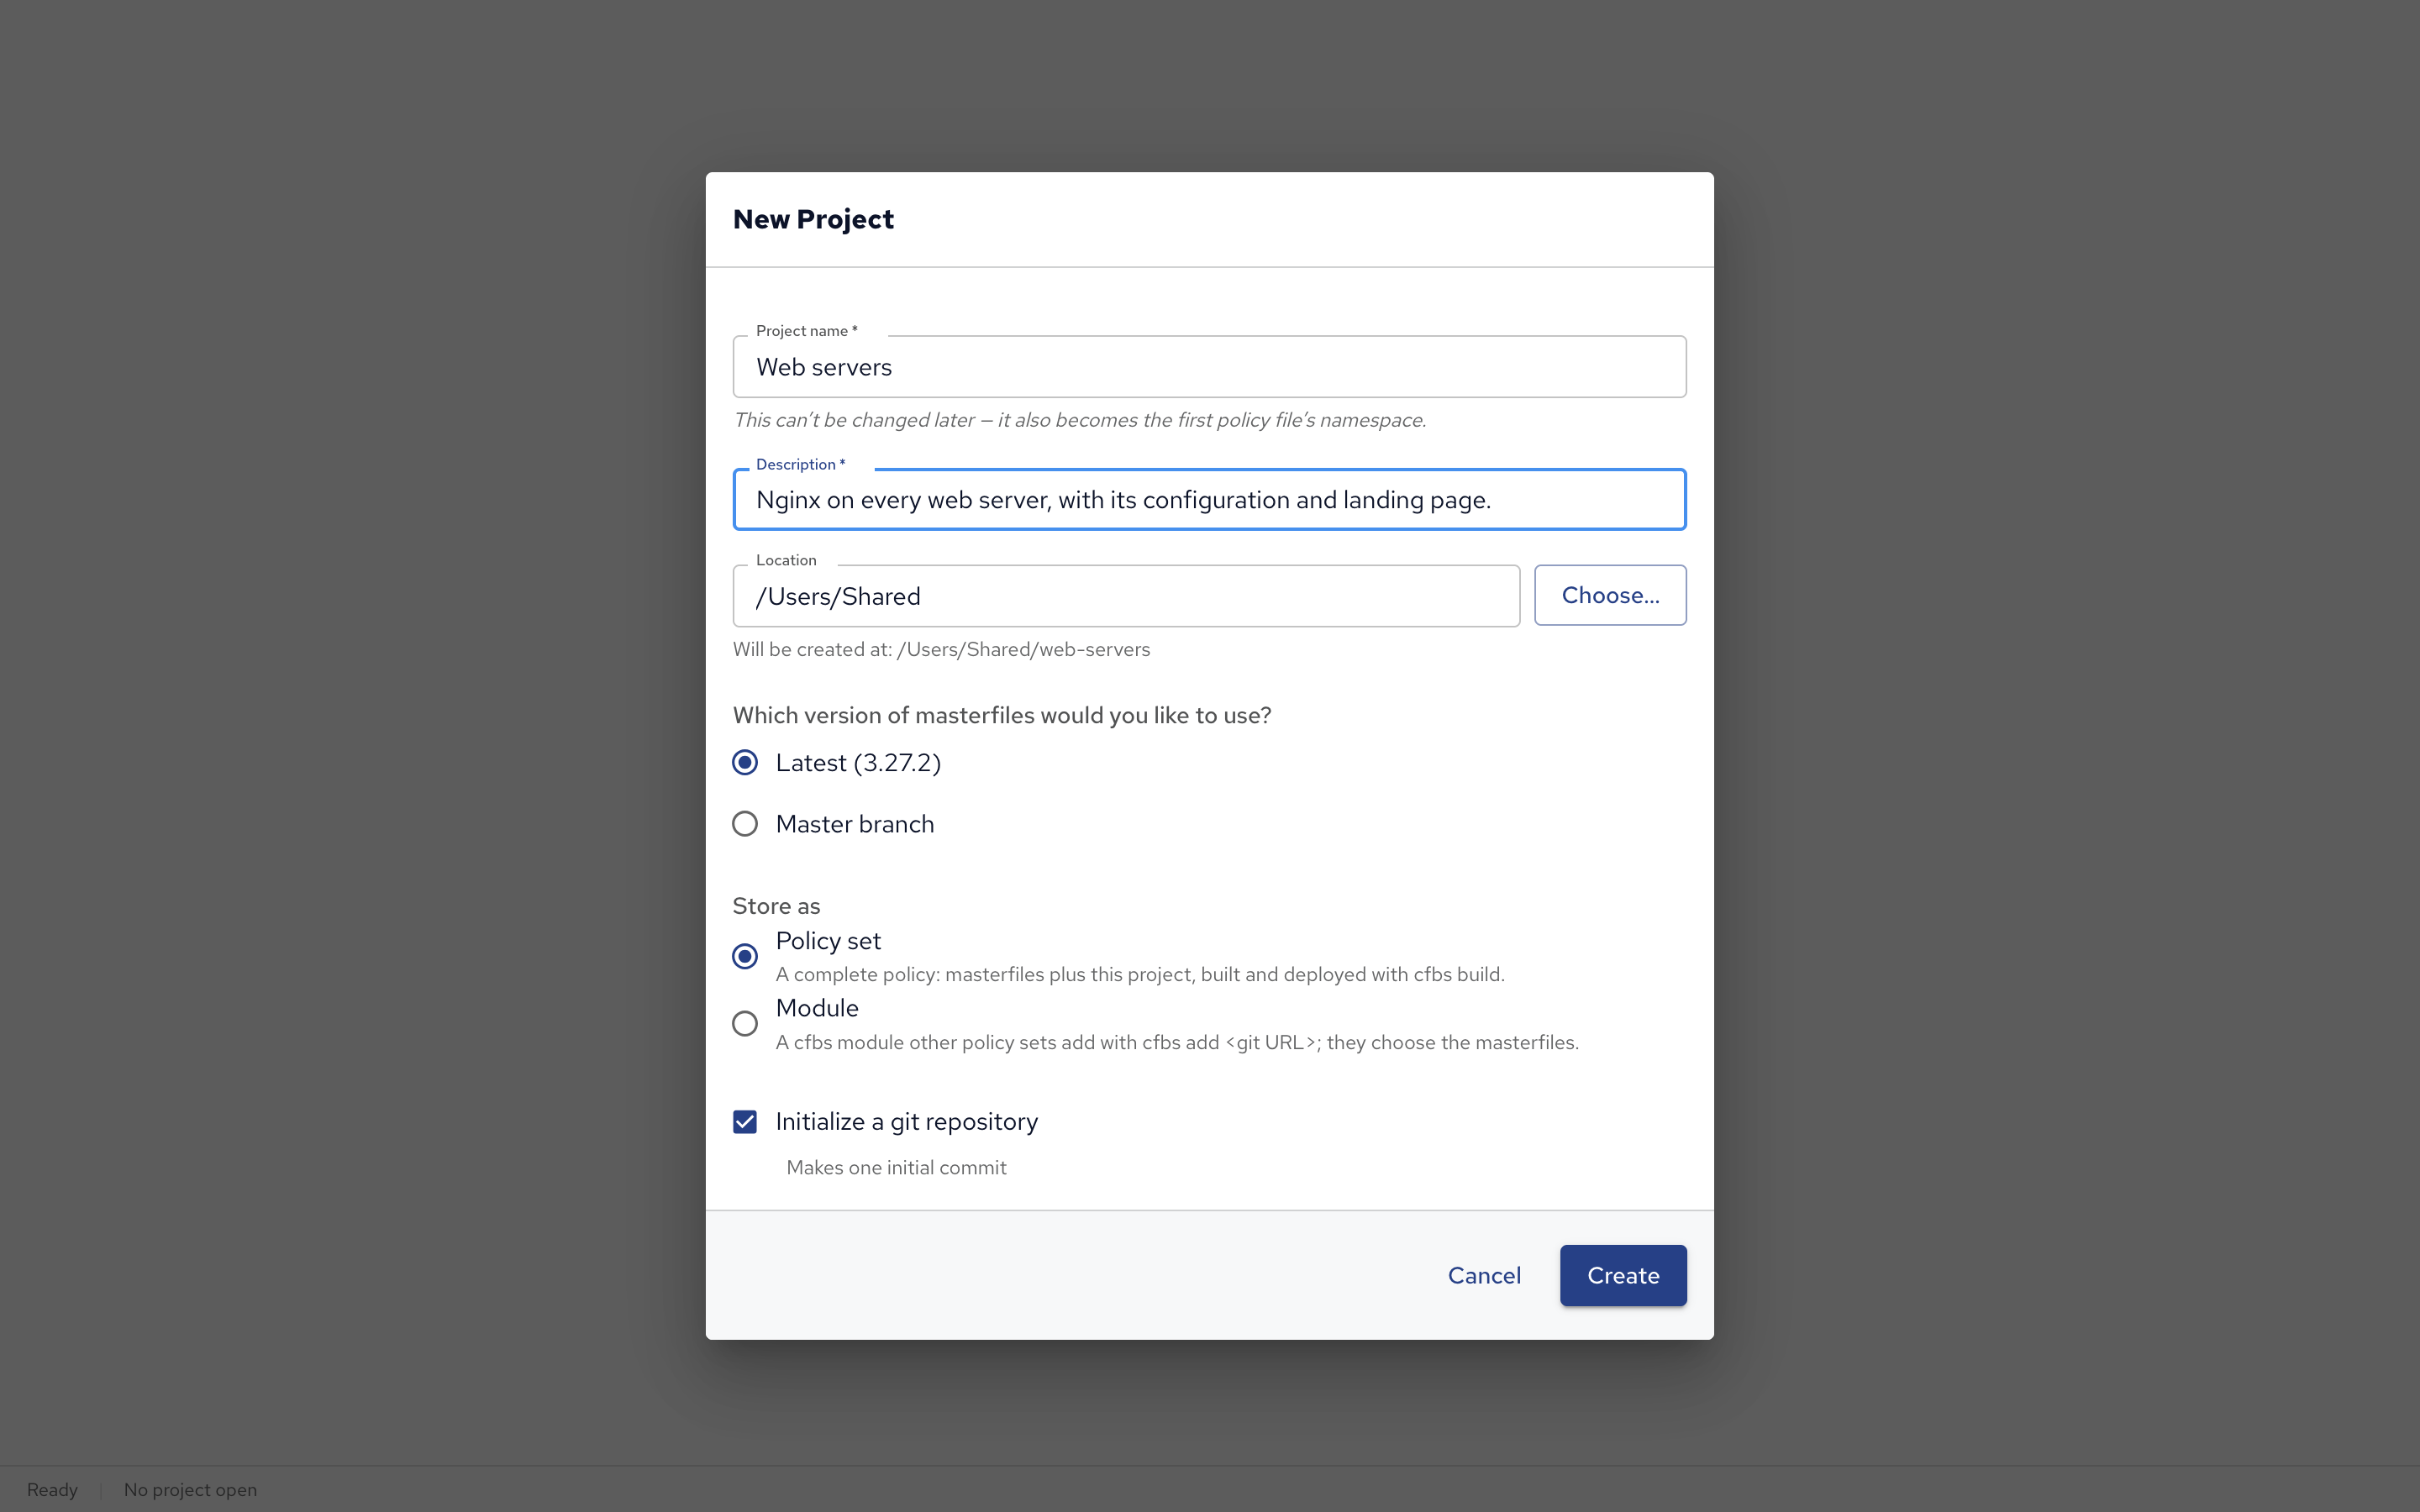Viewport: 2420px width, 1512px height.
Task: Click the 'Which version of masterfiles' question text
Action: [x=1002, y=715]
